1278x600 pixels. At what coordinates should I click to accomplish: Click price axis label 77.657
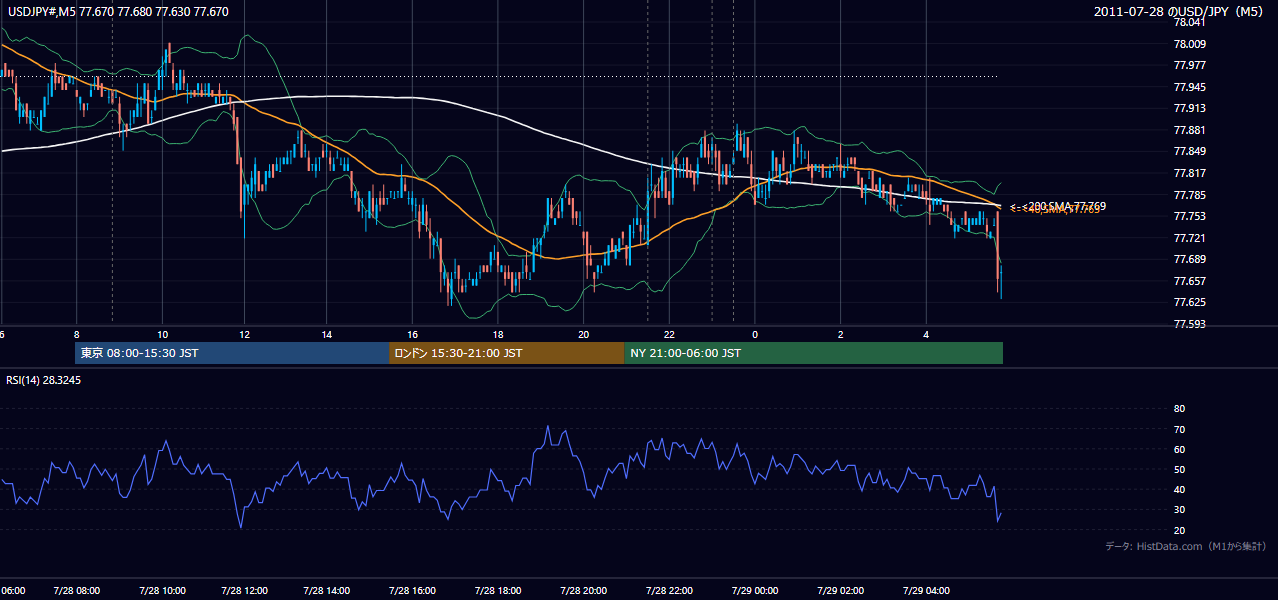pyautogui.click(x=1189, y=281)
